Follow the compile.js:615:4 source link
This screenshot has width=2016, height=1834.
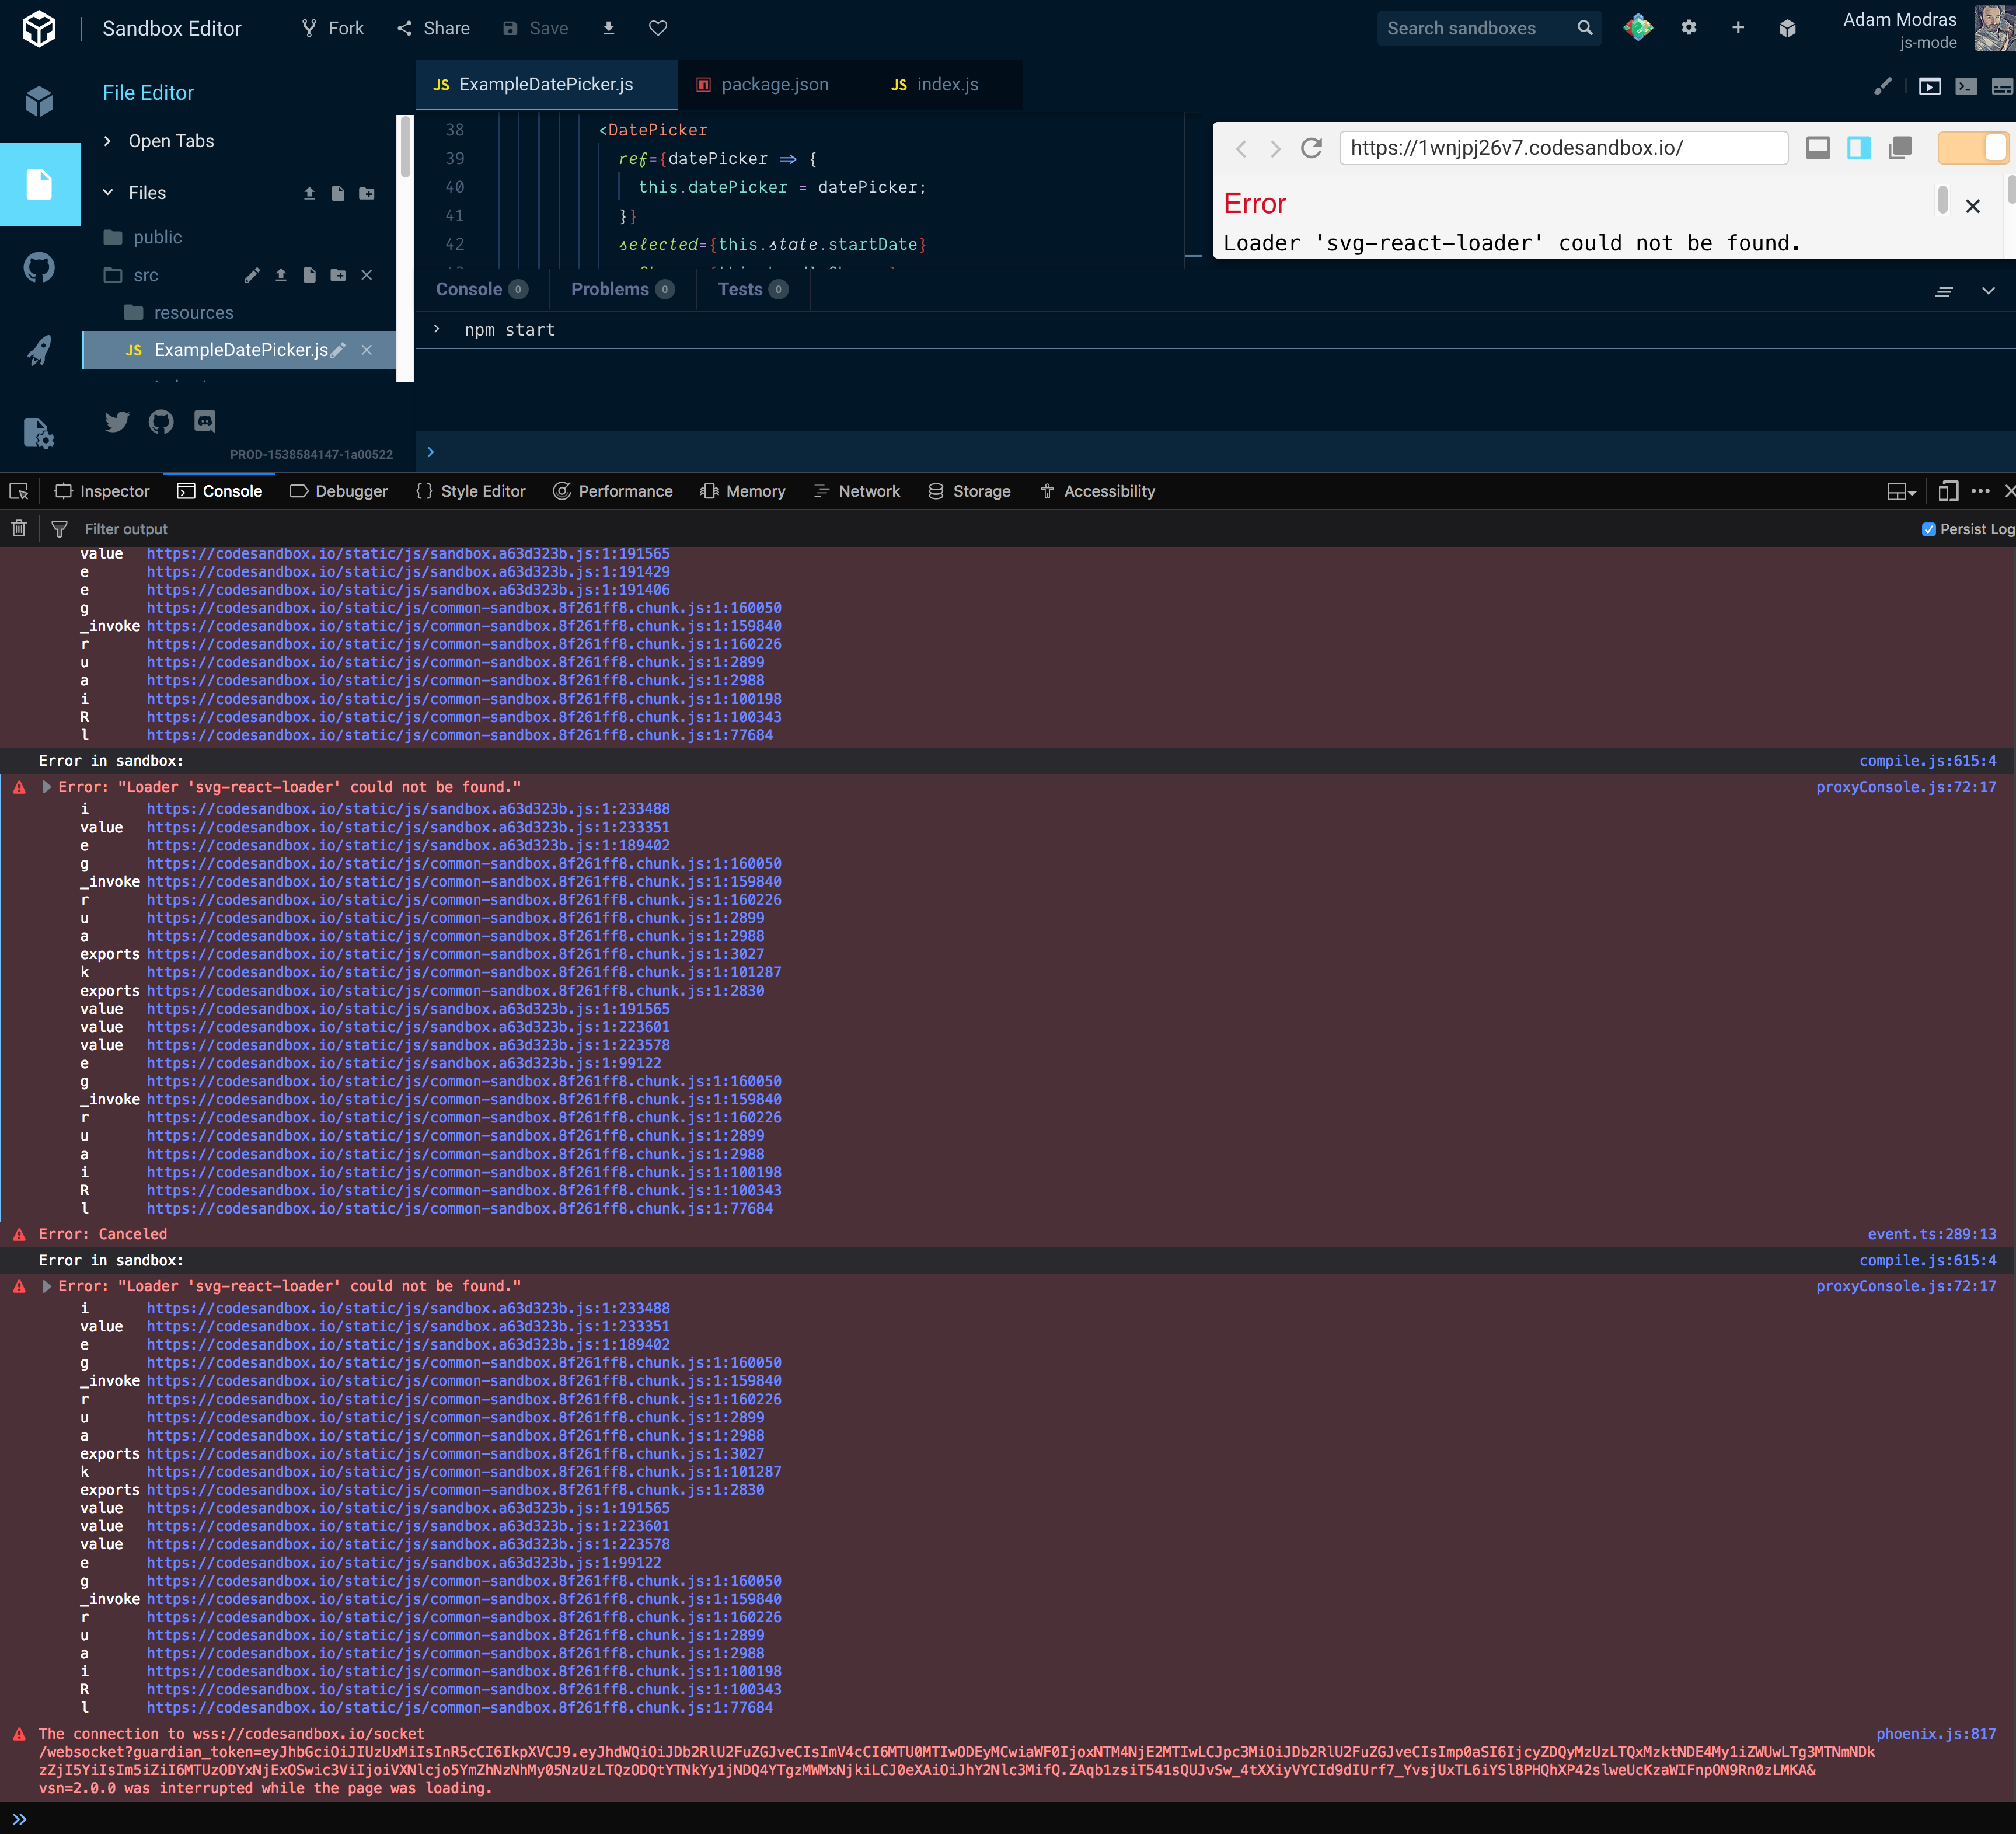coord(1927,760)
